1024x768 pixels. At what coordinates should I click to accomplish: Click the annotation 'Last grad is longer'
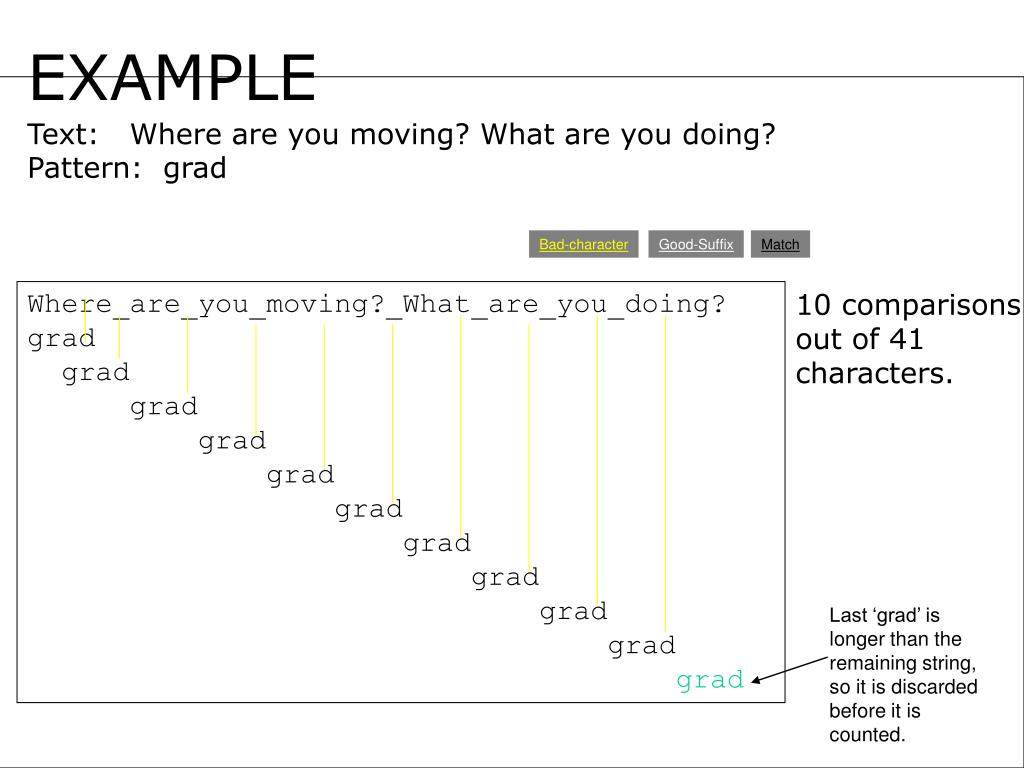tap(903, 675)
